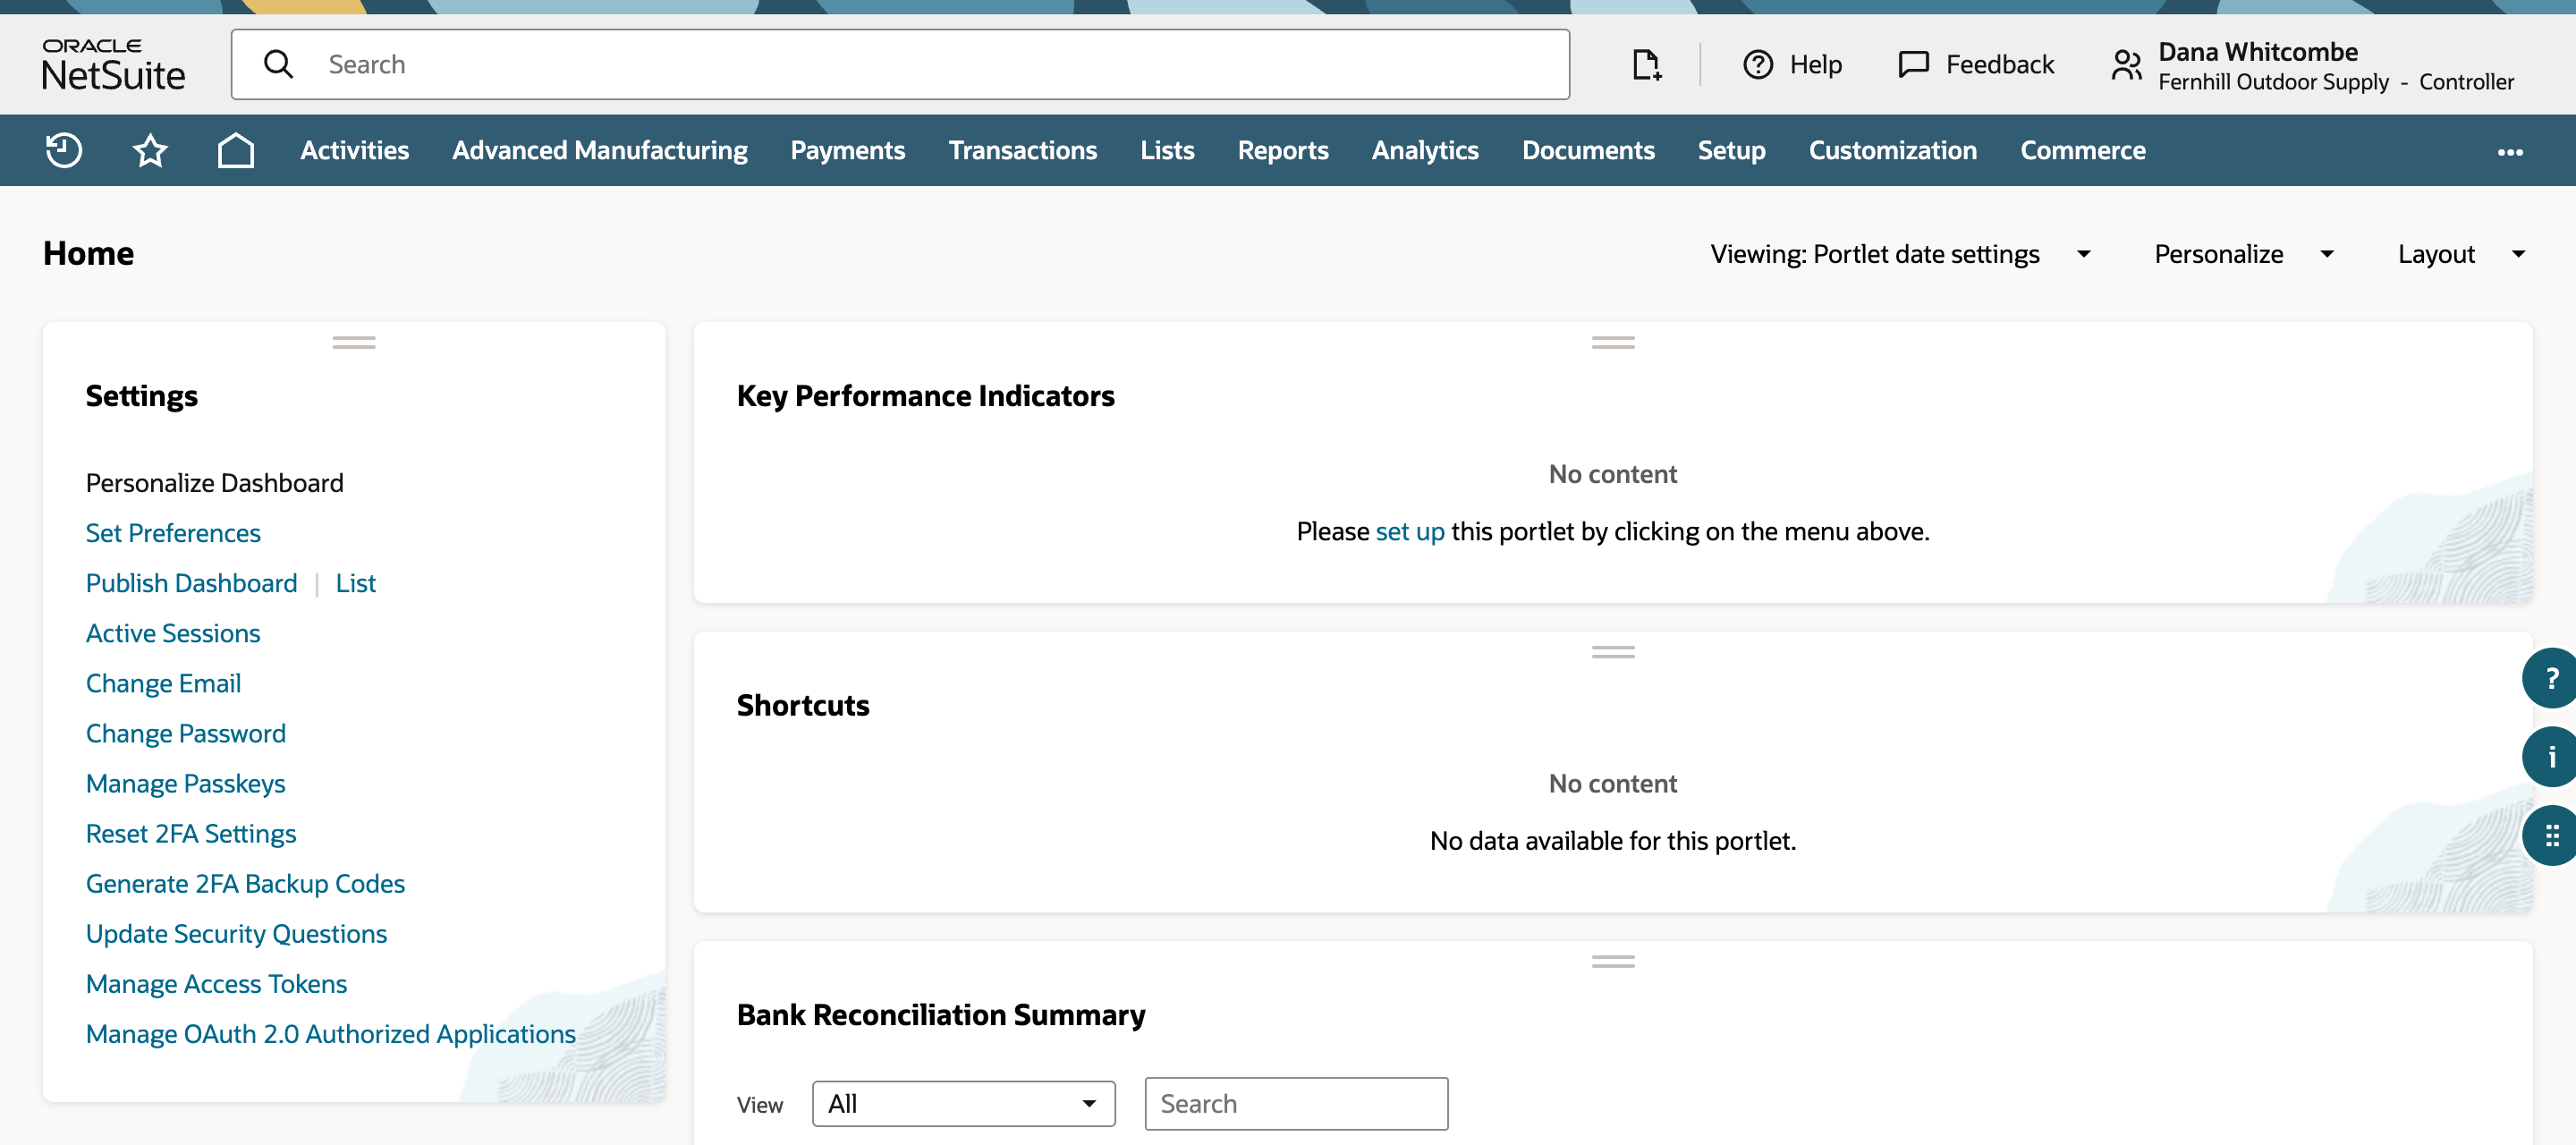Open the Payments menu
2576x1145 pixels.
tap(847, 151)
